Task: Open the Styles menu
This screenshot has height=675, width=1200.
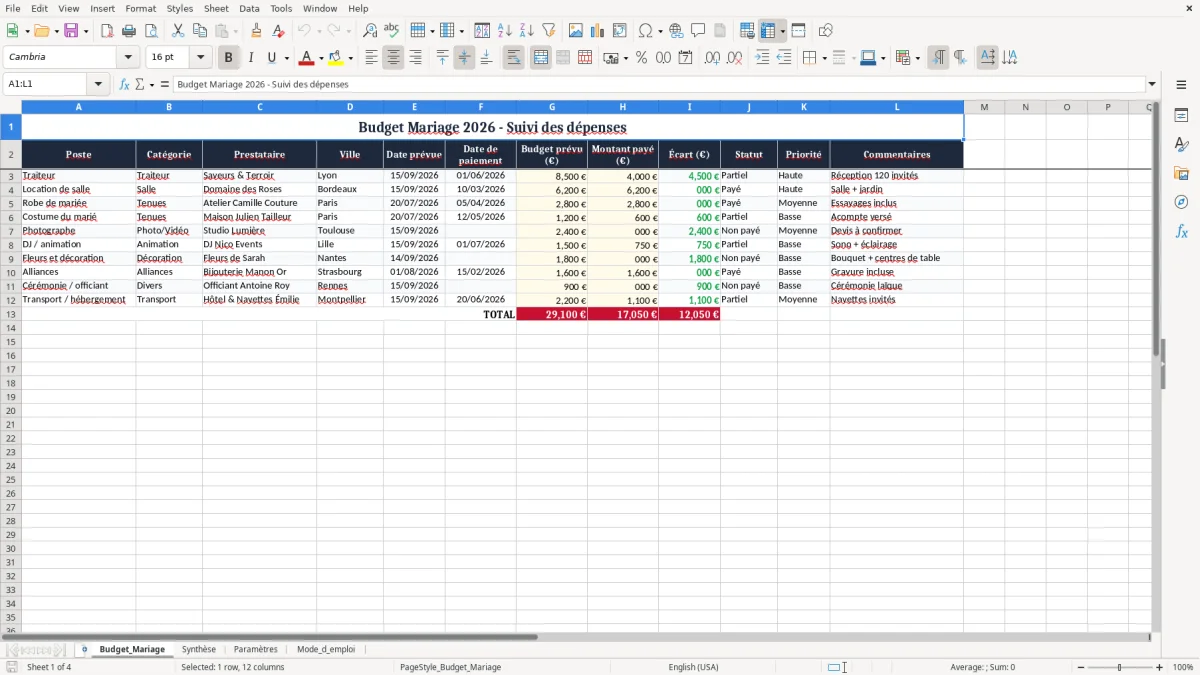Action: (x=180, y=8)
